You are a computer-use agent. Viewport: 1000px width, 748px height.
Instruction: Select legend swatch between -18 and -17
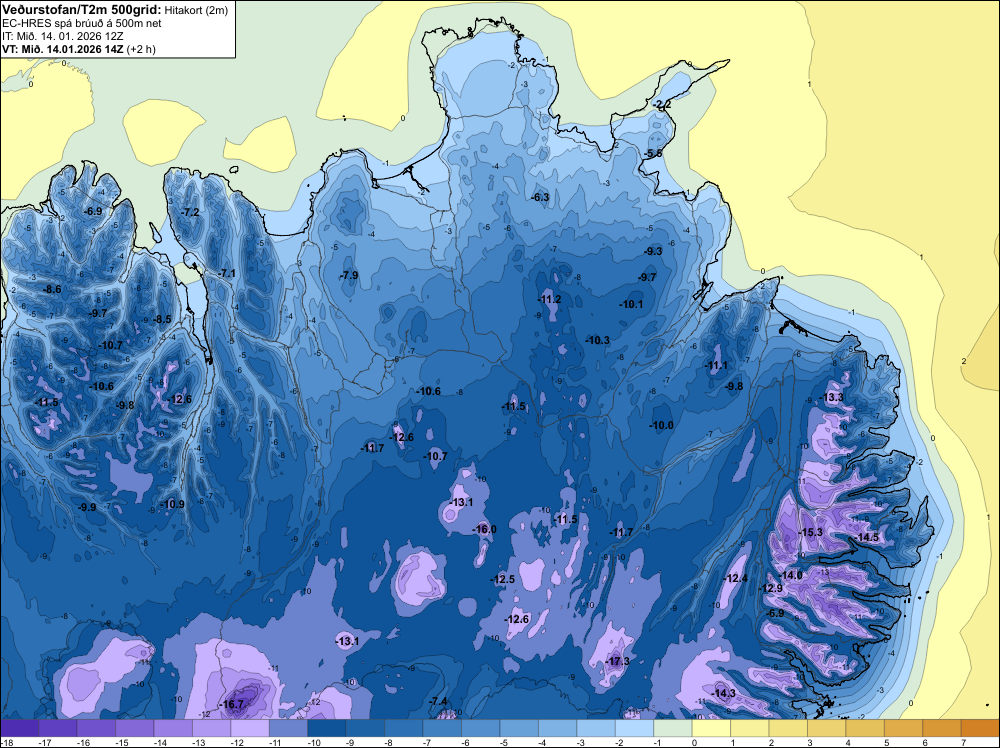19,728
